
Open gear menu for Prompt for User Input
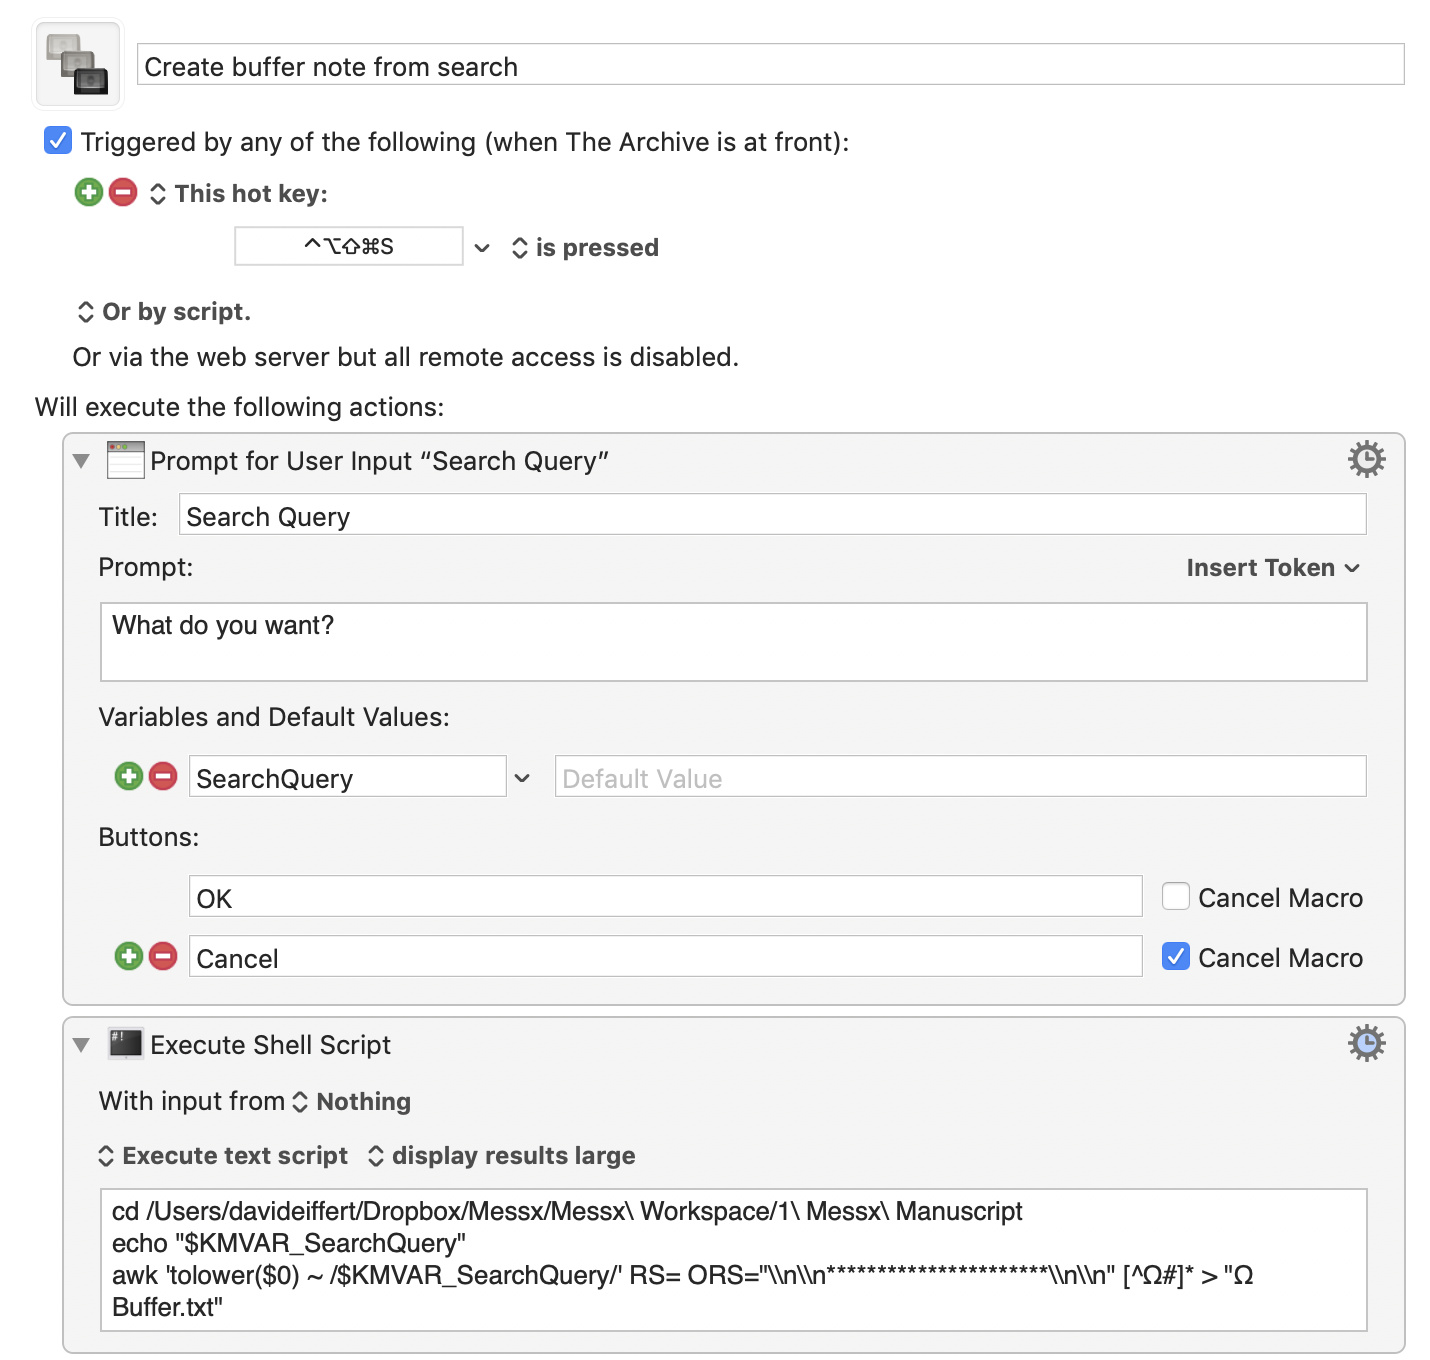coord(1366,459)
